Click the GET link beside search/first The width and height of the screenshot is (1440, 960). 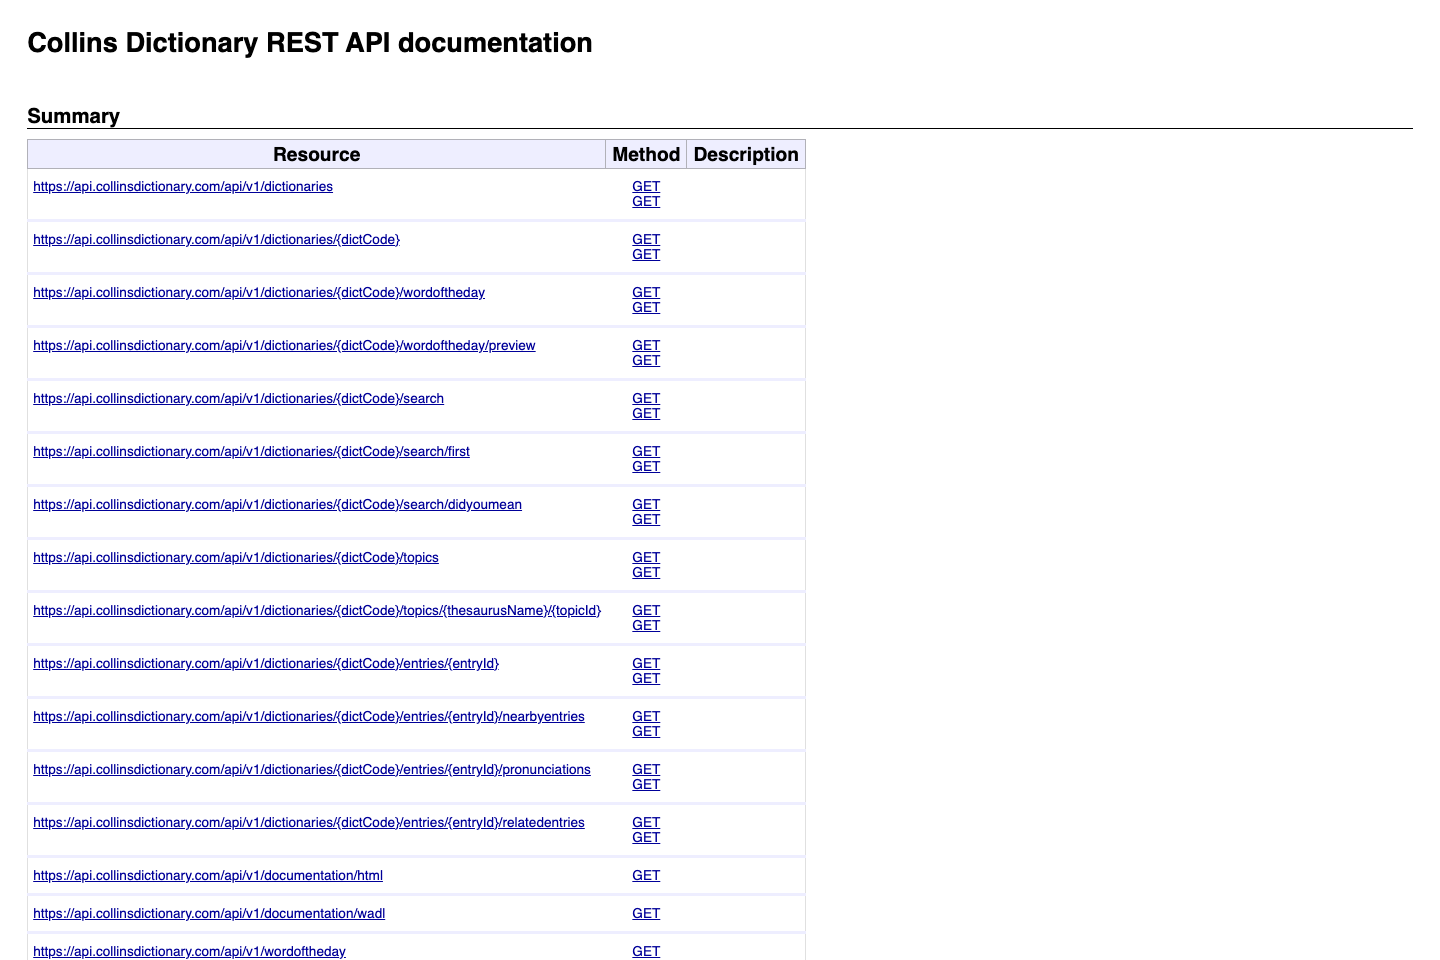click(x=645, y=451)
